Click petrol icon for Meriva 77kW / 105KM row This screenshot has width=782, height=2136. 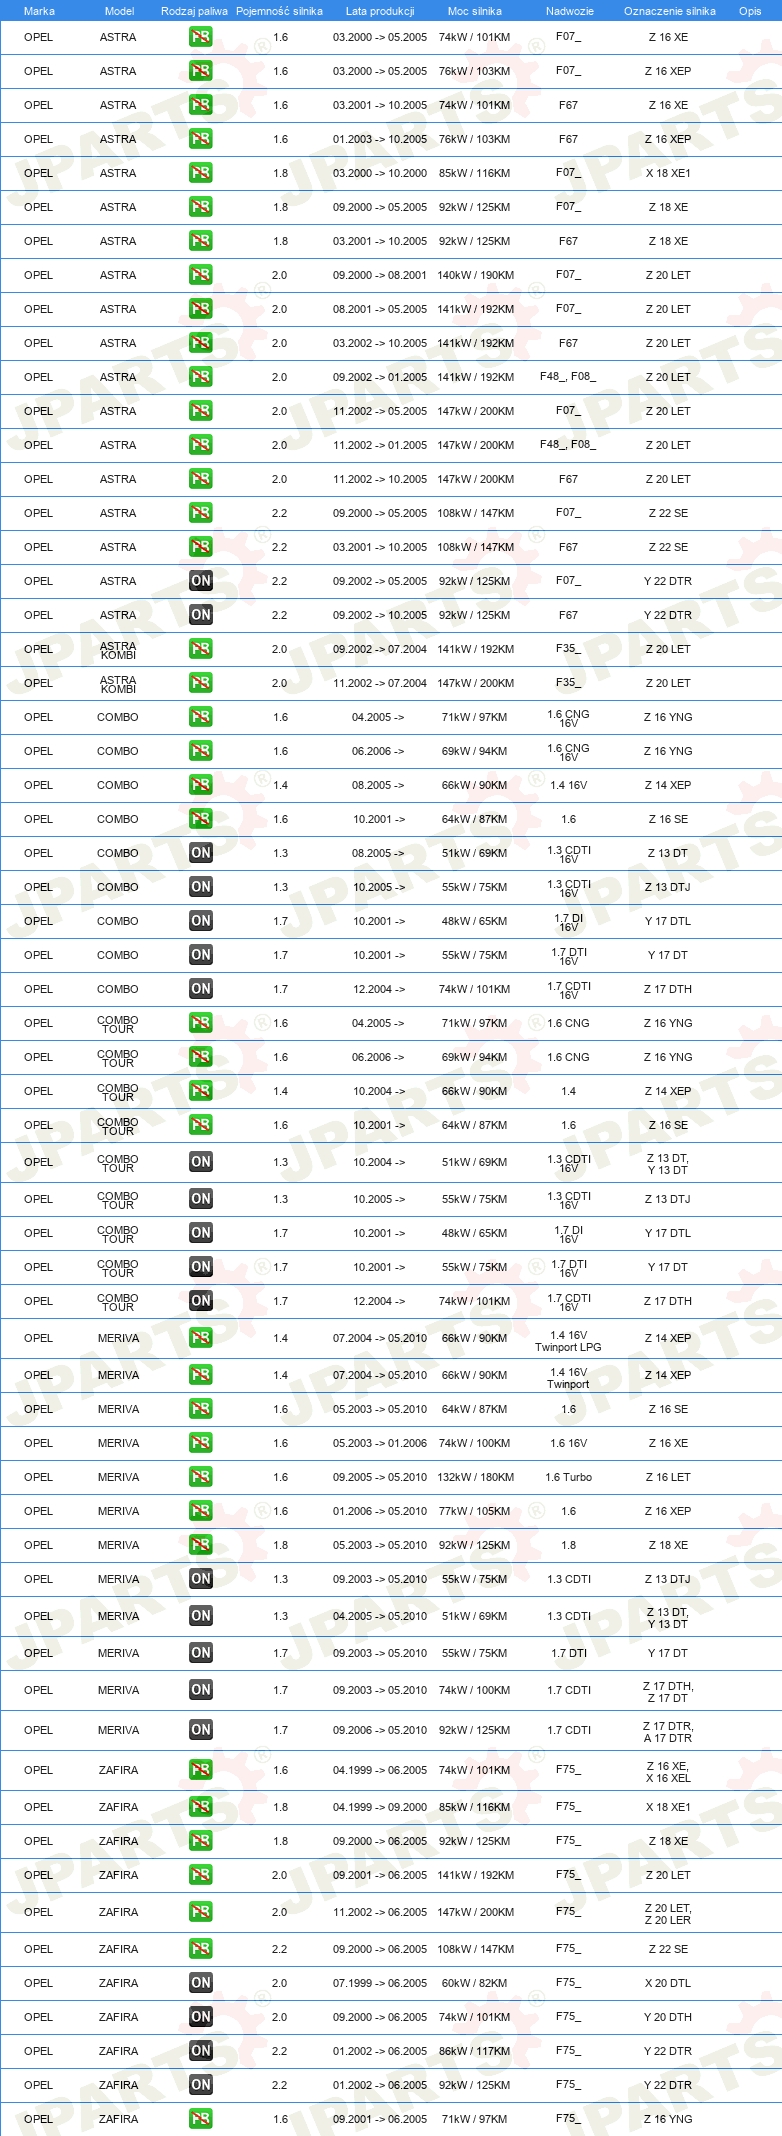click(201, 1511)
